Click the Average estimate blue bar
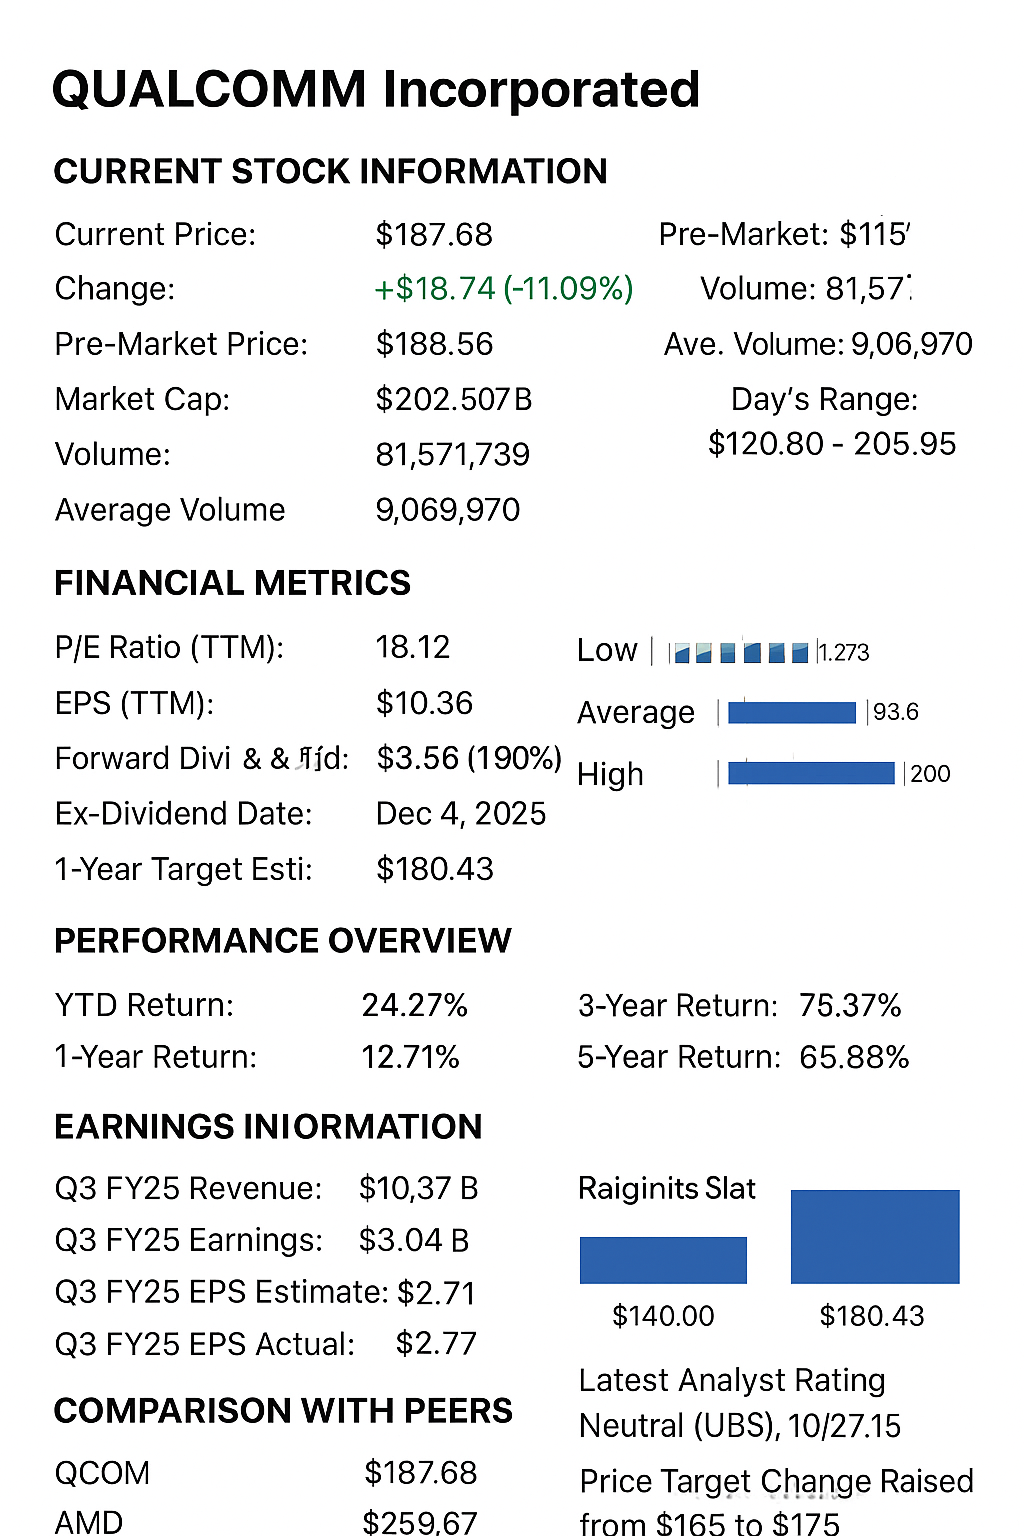The height and width of the screenshot is (1536, 1024). click(x=792, y=712)
